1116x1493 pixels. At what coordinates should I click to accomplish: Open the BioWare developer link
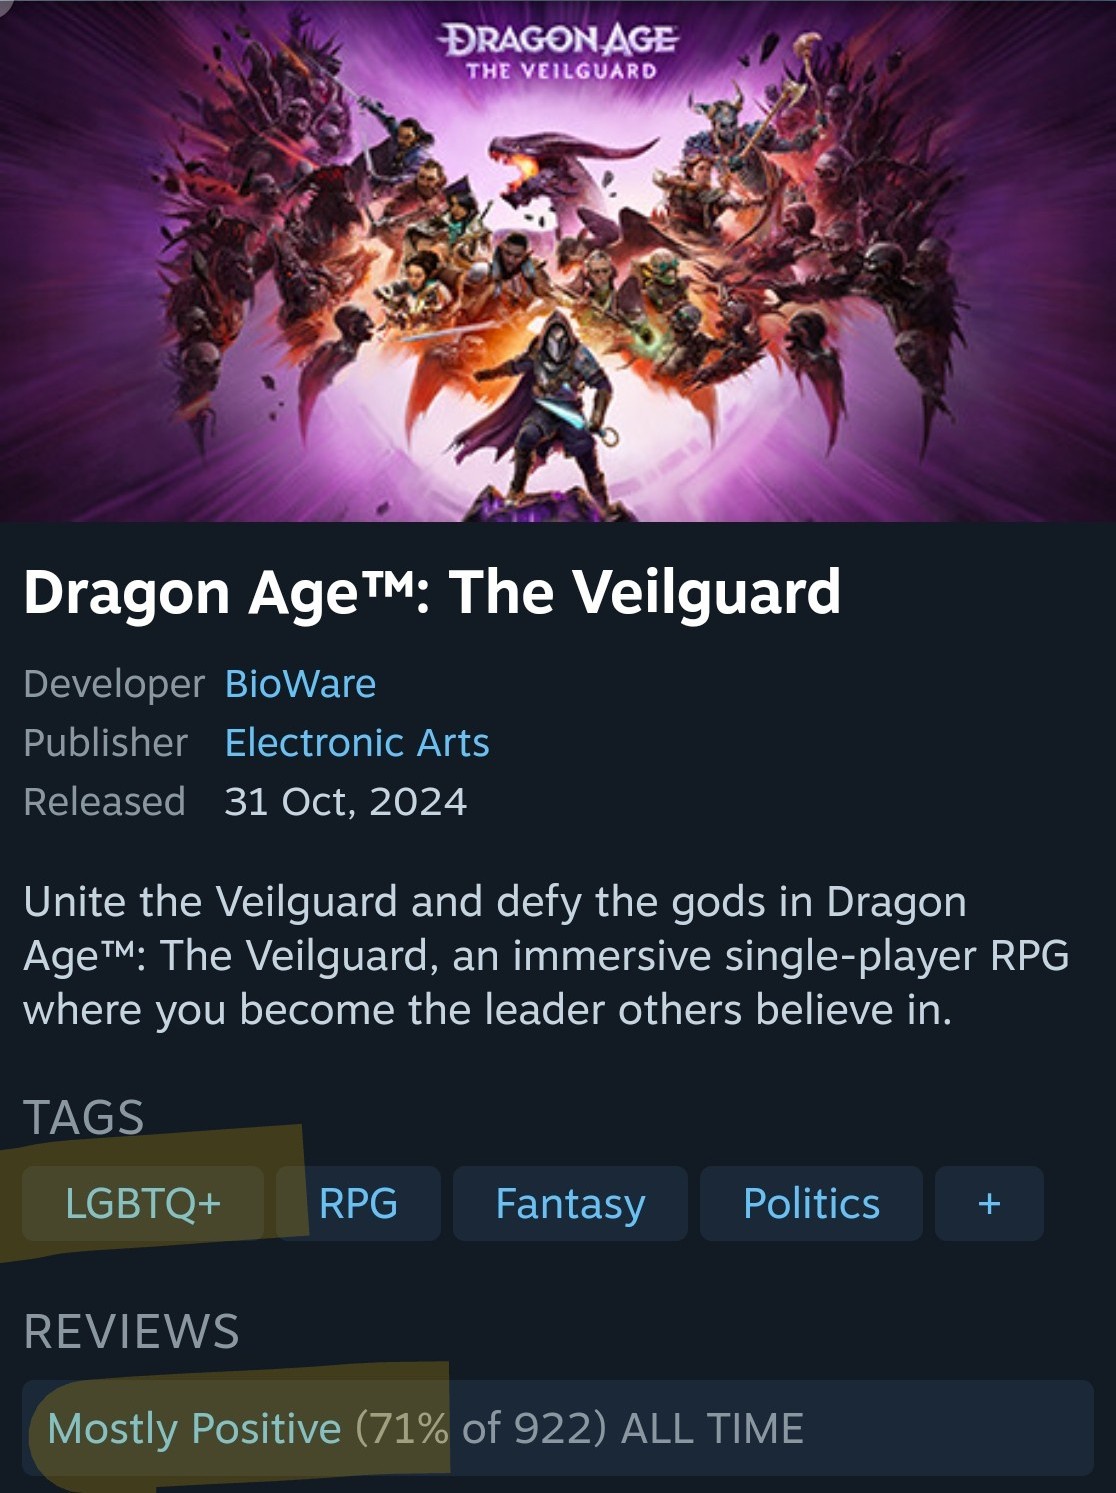click(300, 684)
